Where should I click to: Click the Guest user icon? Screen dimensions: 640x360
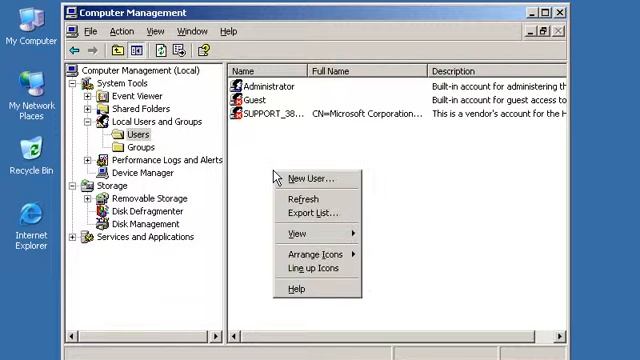pyautogui.click(x=236, y=99)
